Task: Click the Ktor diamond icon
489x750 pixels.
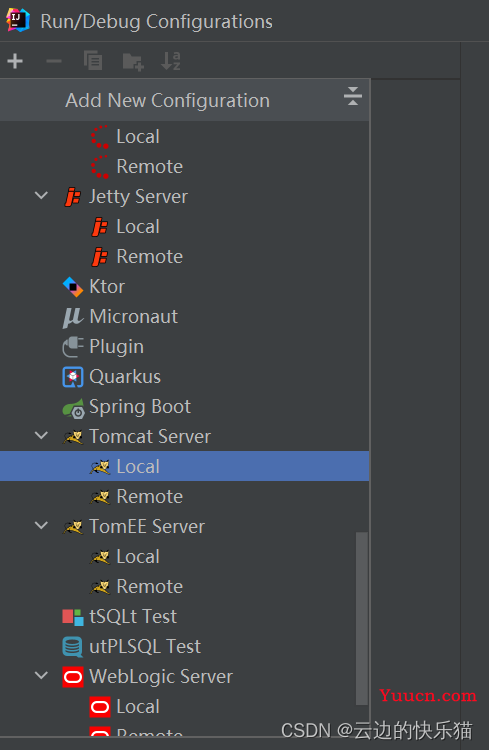Action: click(x=73, y=287)
